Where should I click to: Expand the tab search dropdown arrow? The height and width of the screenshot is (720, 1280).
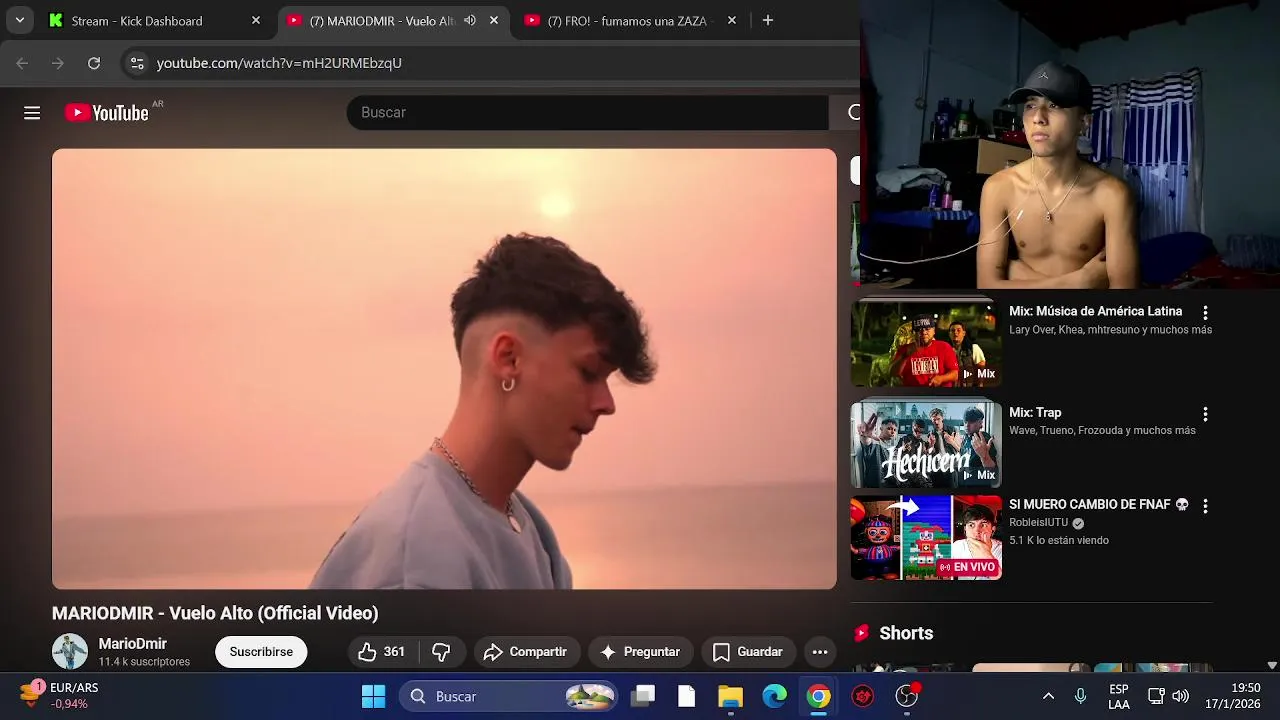point(20,20)
